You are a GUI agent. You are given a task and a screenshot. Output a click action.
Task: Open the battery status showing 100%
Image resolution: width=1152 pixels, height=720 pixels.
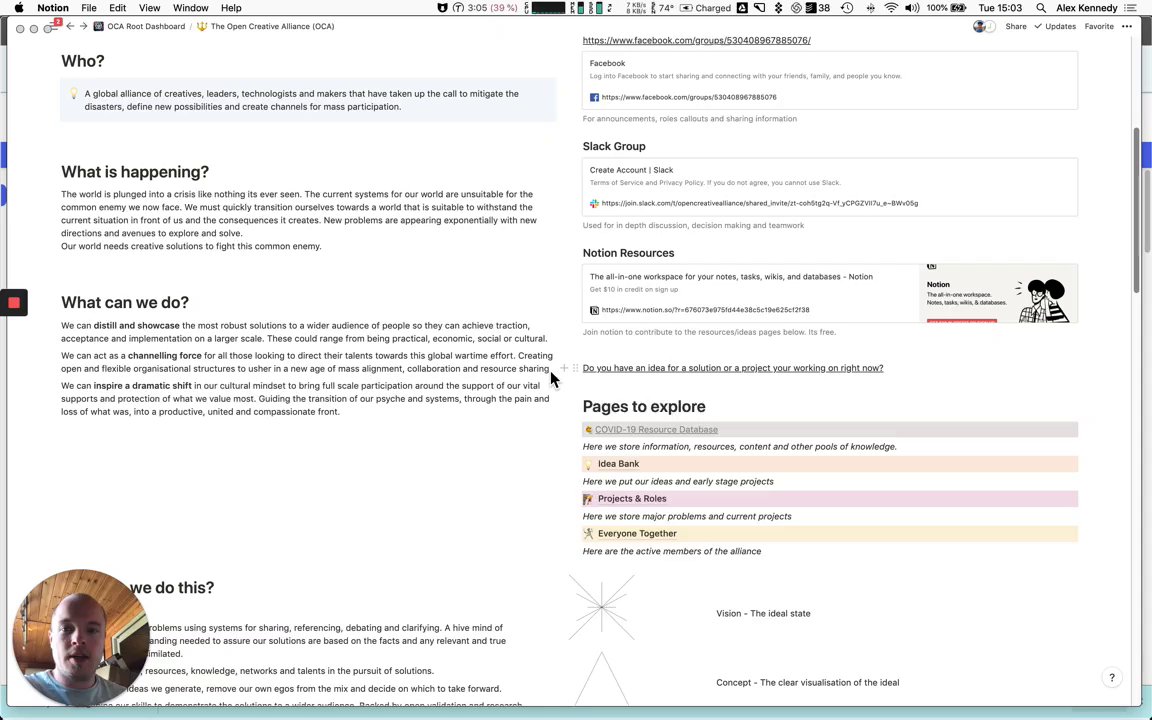[x=946, y=8]
